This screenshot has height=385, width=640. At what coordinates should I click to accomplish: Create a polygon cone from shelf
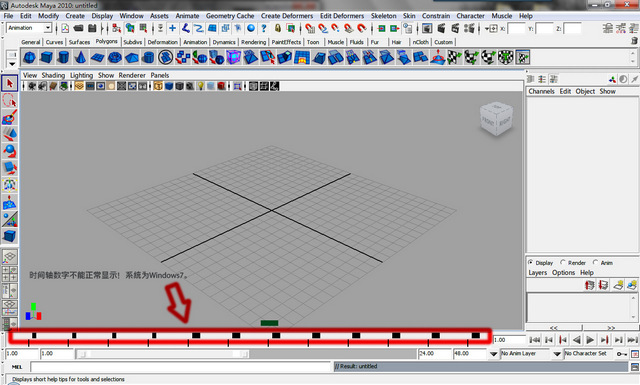(80, 58)
